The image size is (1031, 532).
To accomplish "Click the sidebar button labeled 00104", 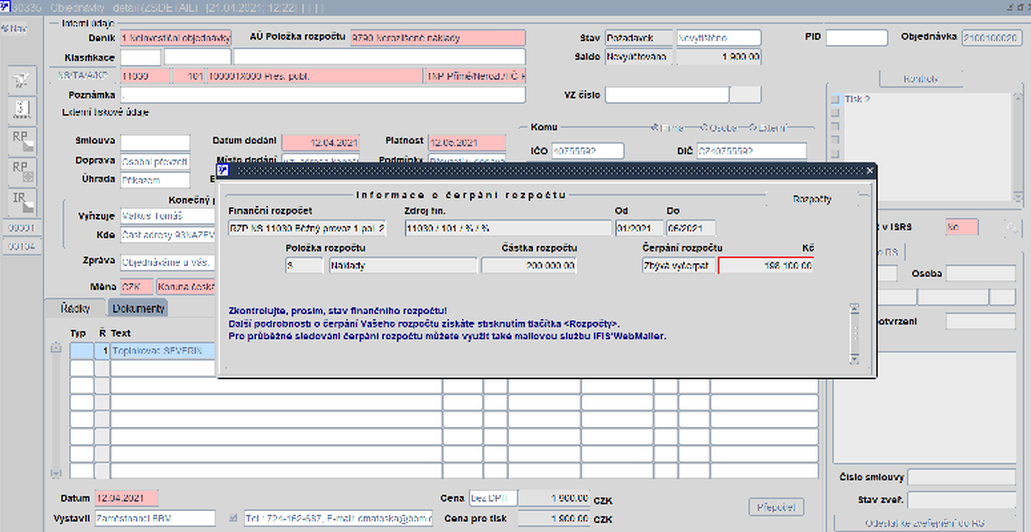I will [x=22, y=246].
